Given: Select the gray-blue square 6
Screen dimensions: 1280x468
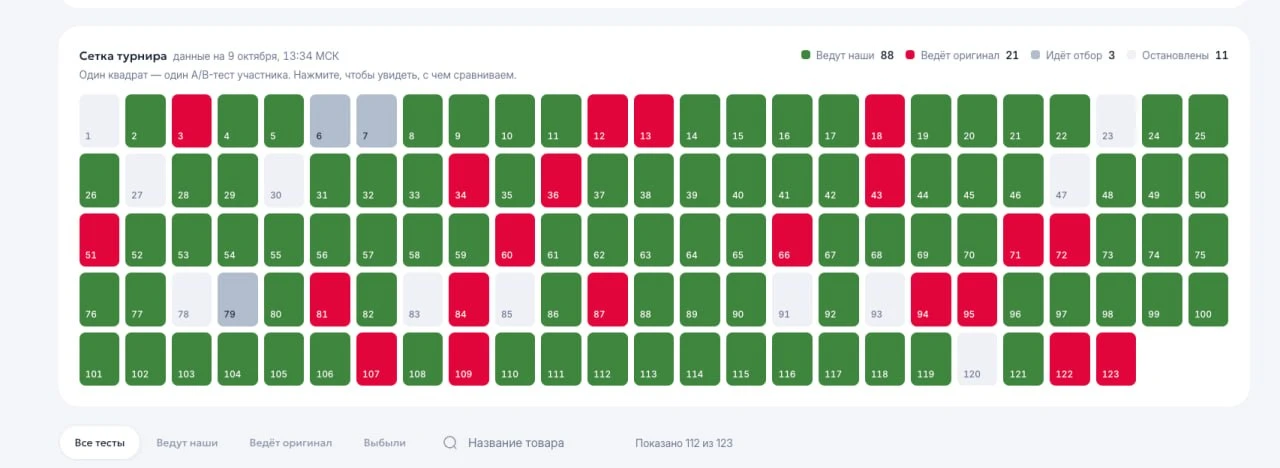Looking at the screenshot, I should point(330,121).
